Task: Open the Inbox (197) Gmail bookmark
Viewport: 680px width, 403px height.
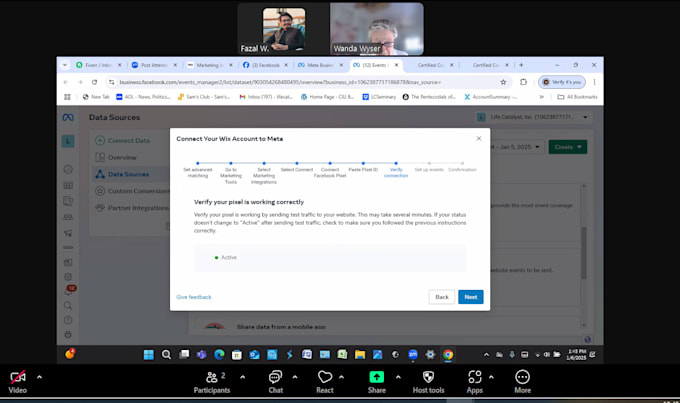Action: [x=266, y=97]
